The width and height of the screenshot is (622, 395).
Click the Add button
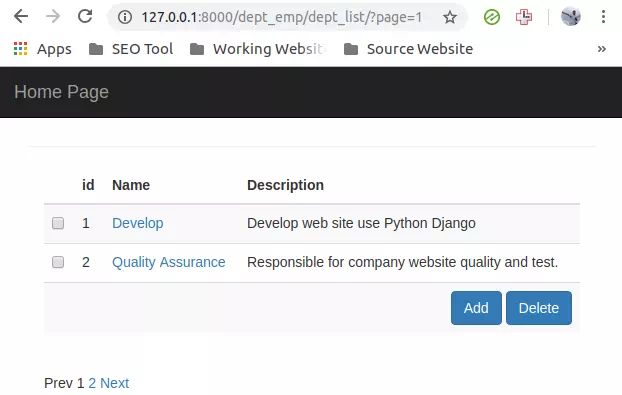(x=476, y=308)
